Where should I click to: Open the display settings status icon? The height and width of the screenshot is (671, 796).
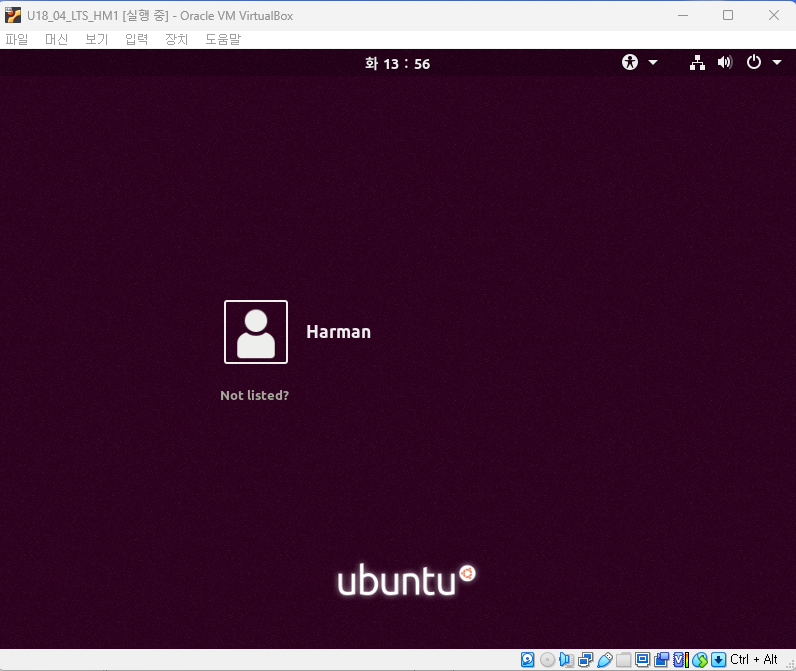pos(643,659)
